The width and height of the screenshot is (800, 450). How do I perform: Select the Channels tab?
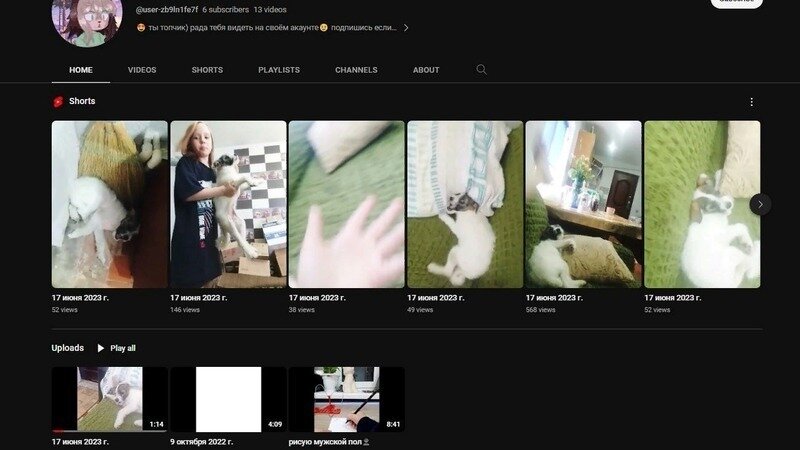coord(356,70)
